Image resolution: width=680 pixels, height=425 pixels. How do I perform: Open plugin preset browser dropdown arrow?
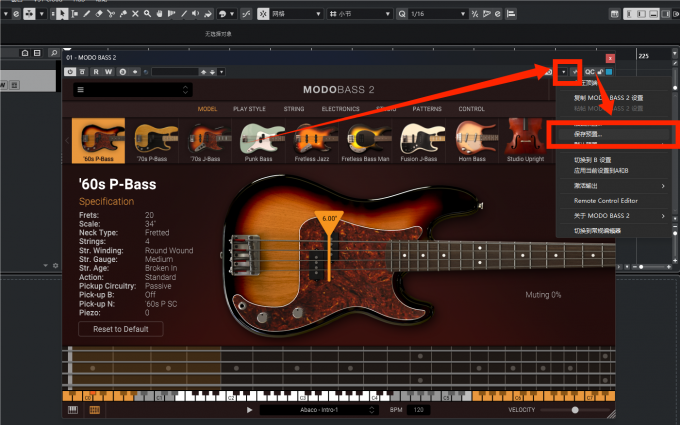(x=222, y=72)
